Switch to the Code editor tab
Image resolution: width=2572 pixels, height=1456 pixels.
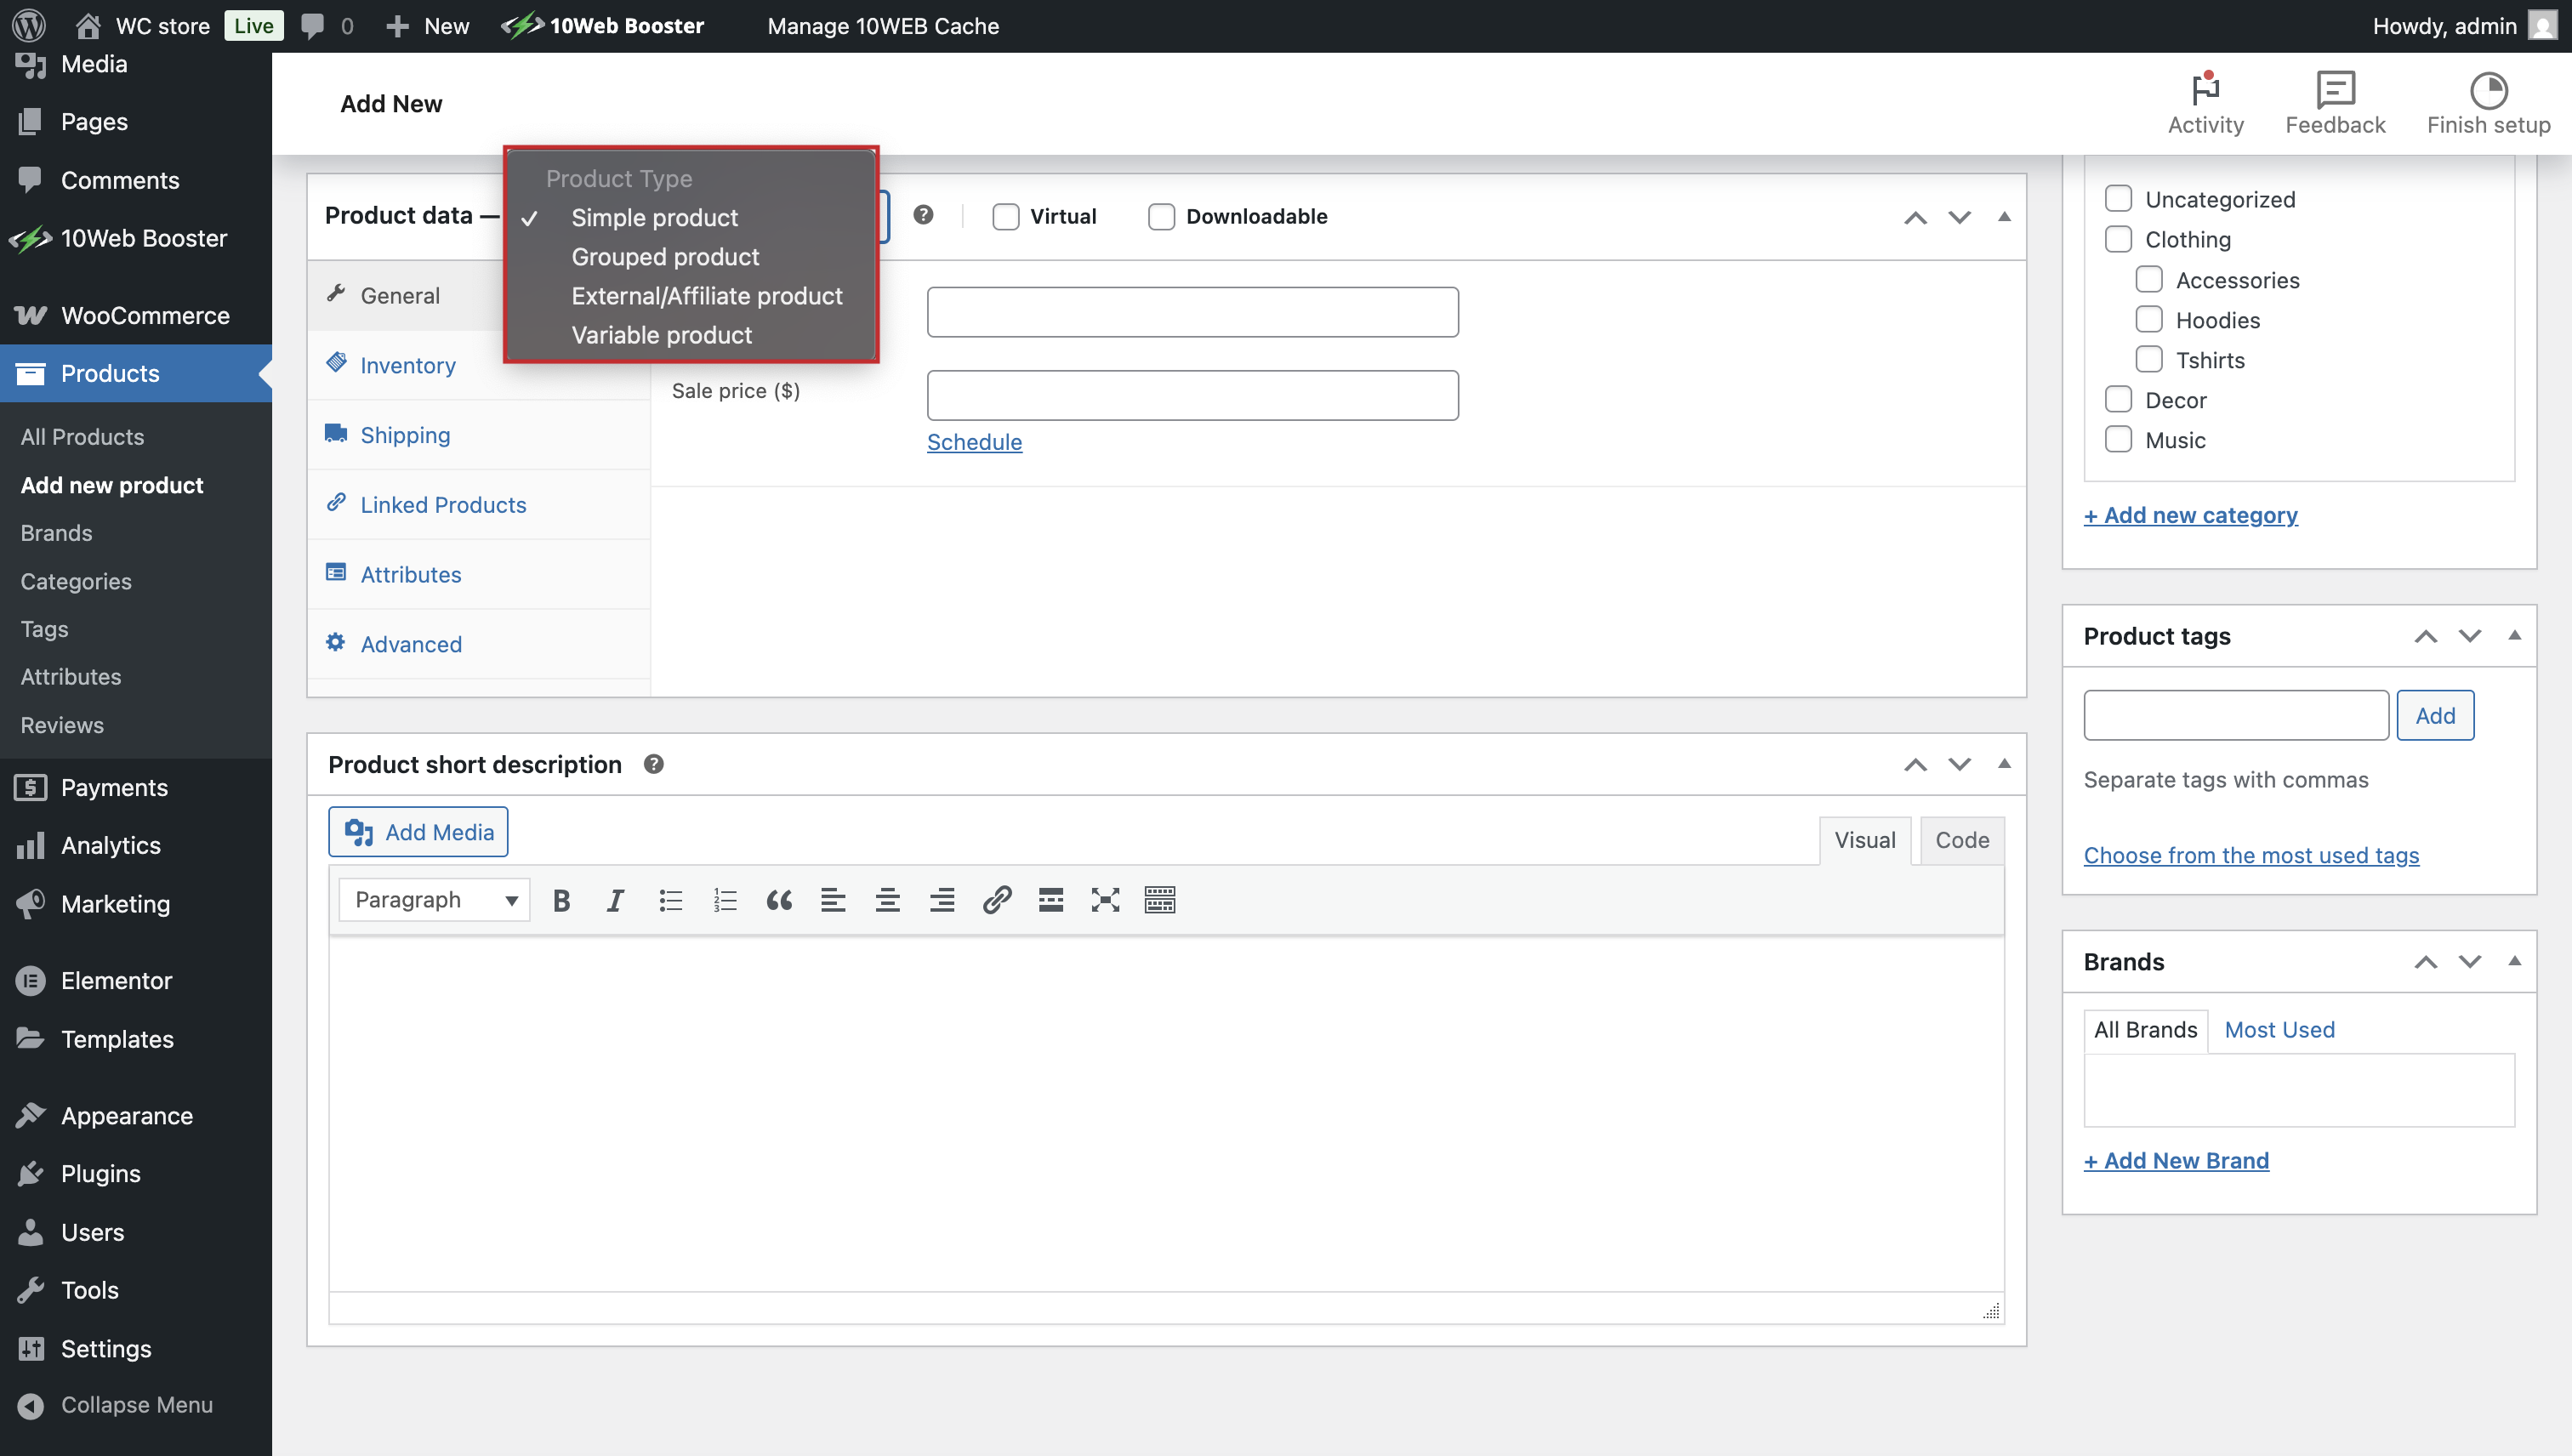pyautogui.click(x=1961, y=840)
